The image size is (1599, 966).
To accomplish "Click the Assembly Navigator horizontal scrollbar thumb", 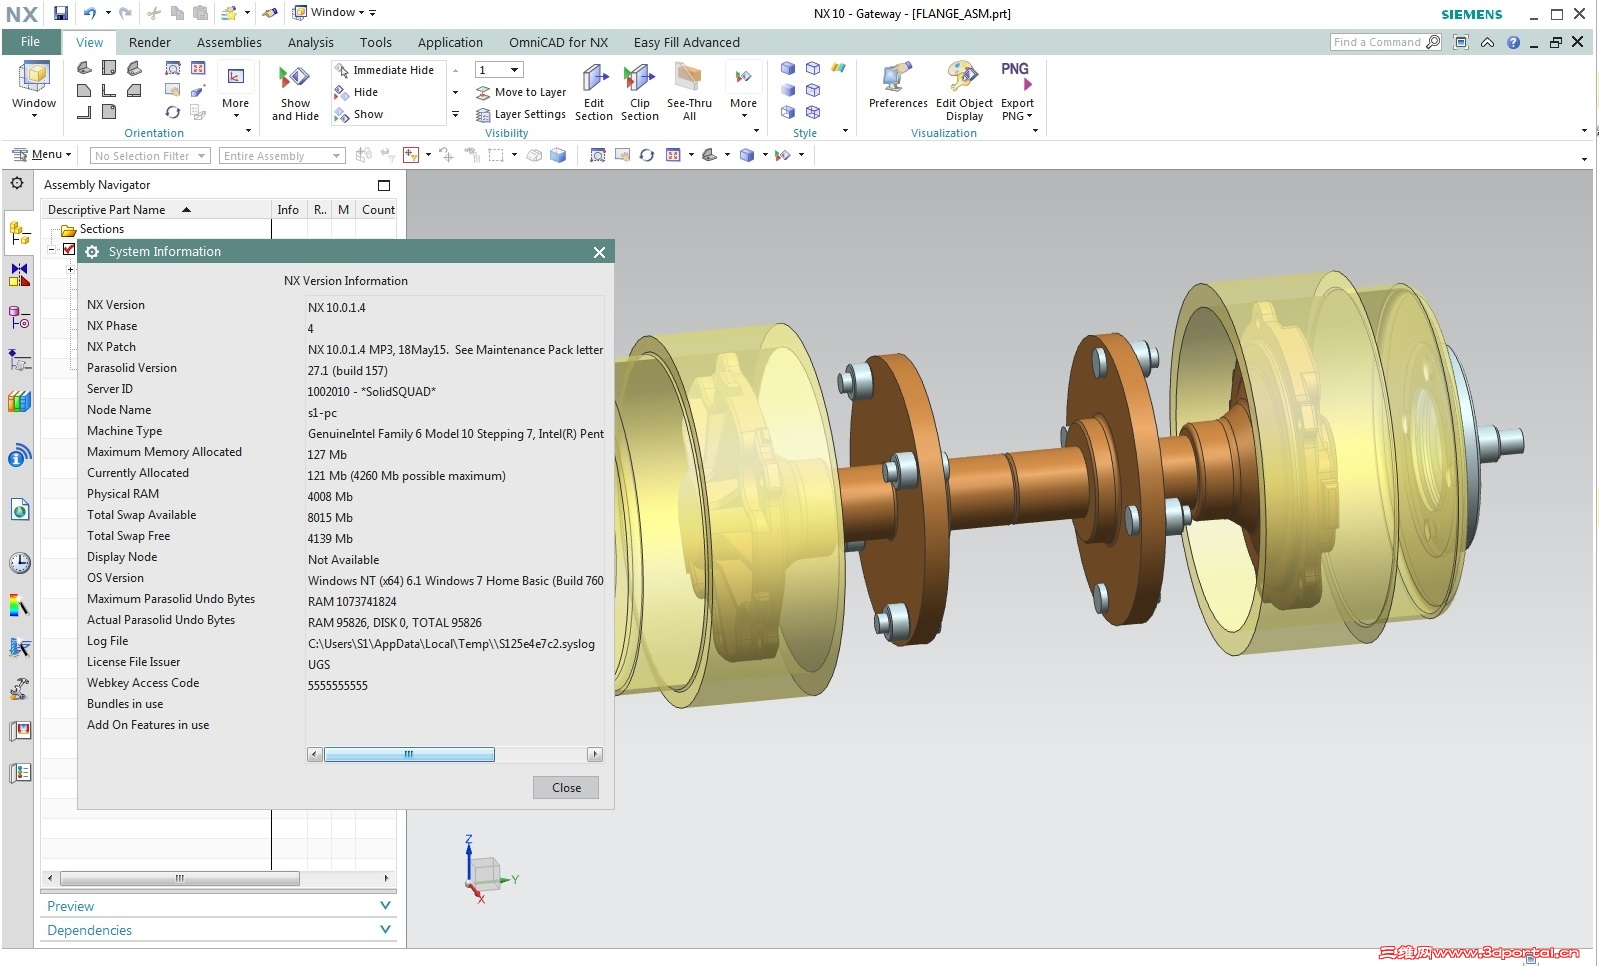I will (180, 878).
